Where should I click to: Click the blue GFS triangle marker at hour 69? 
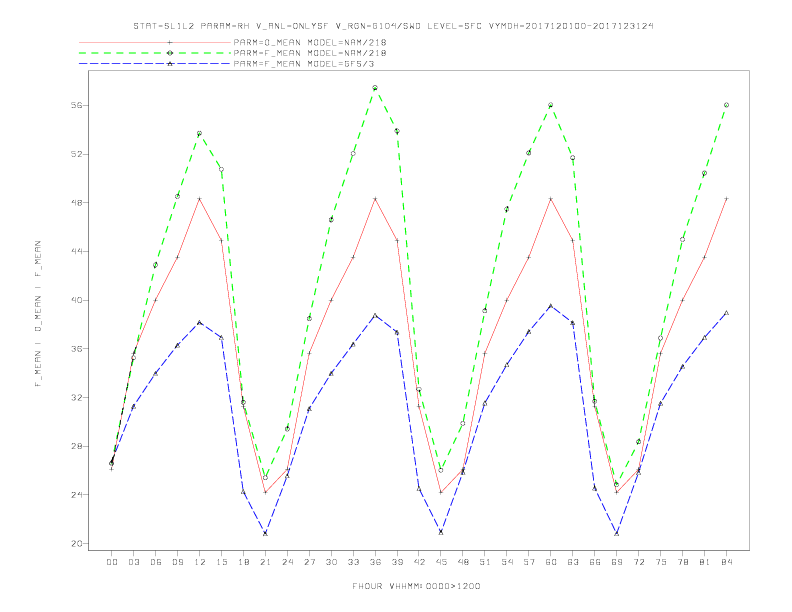[617, 533]
